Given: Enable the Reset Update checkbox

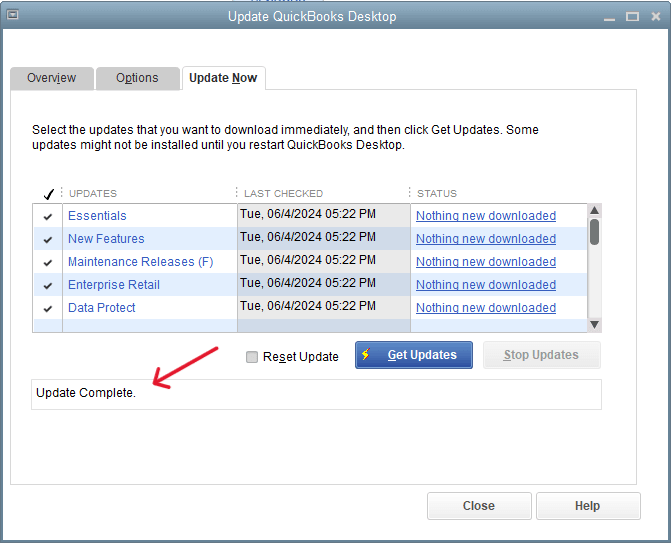Looking at the screenshot, I should (252, 357).
